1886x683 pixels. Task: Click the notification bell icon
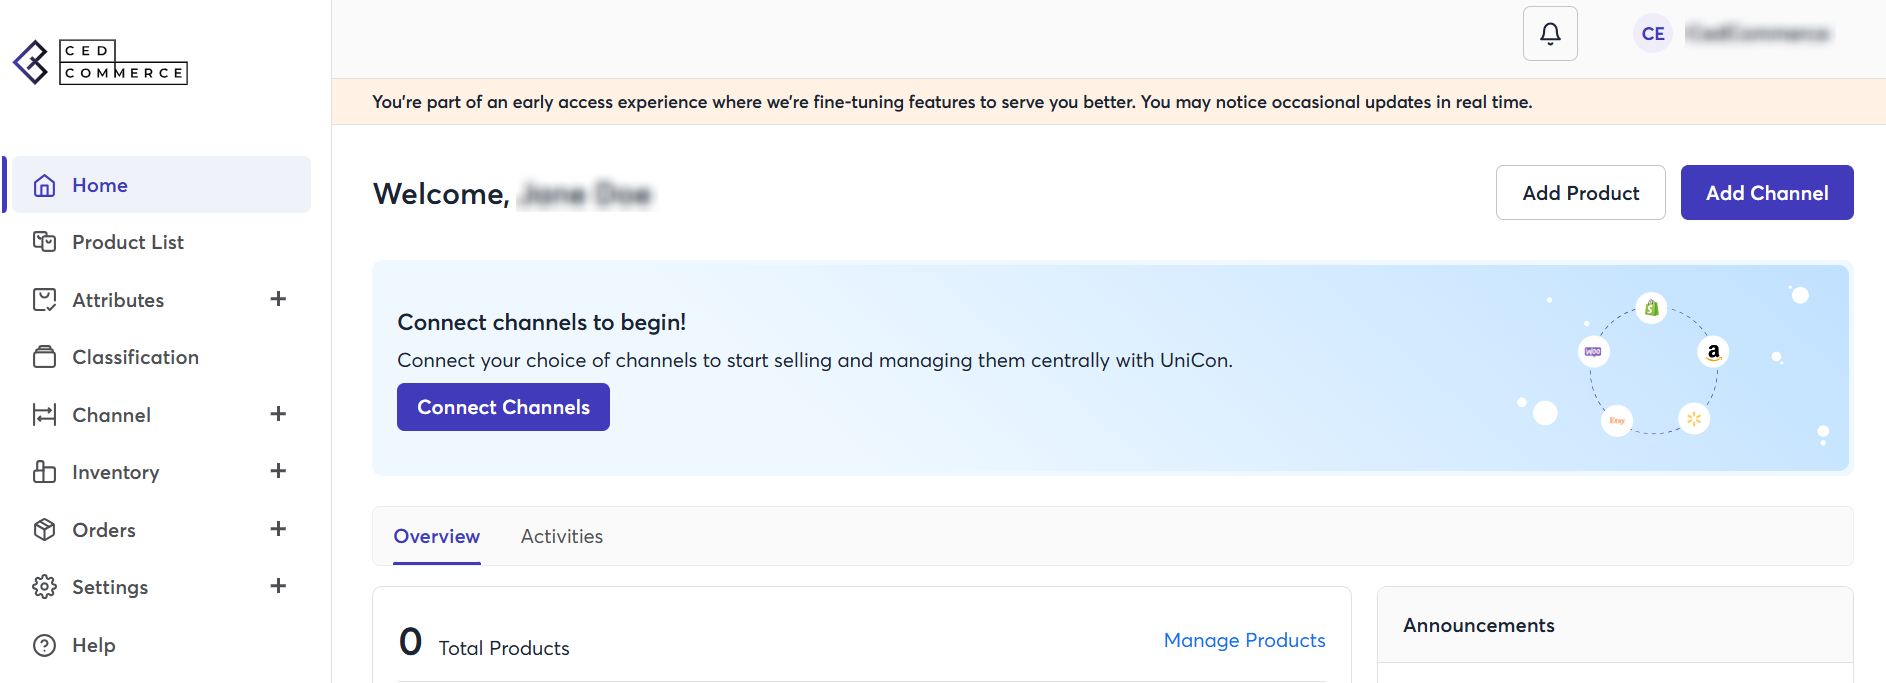(1550, 34)
